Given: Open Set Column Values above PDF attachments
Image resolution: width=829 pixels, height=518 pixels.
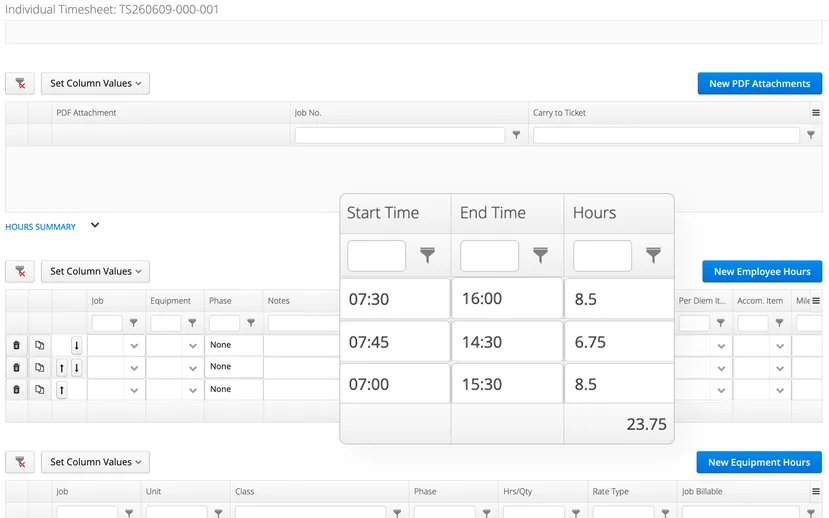Looking at the screenshot, I should coord(95,84).
